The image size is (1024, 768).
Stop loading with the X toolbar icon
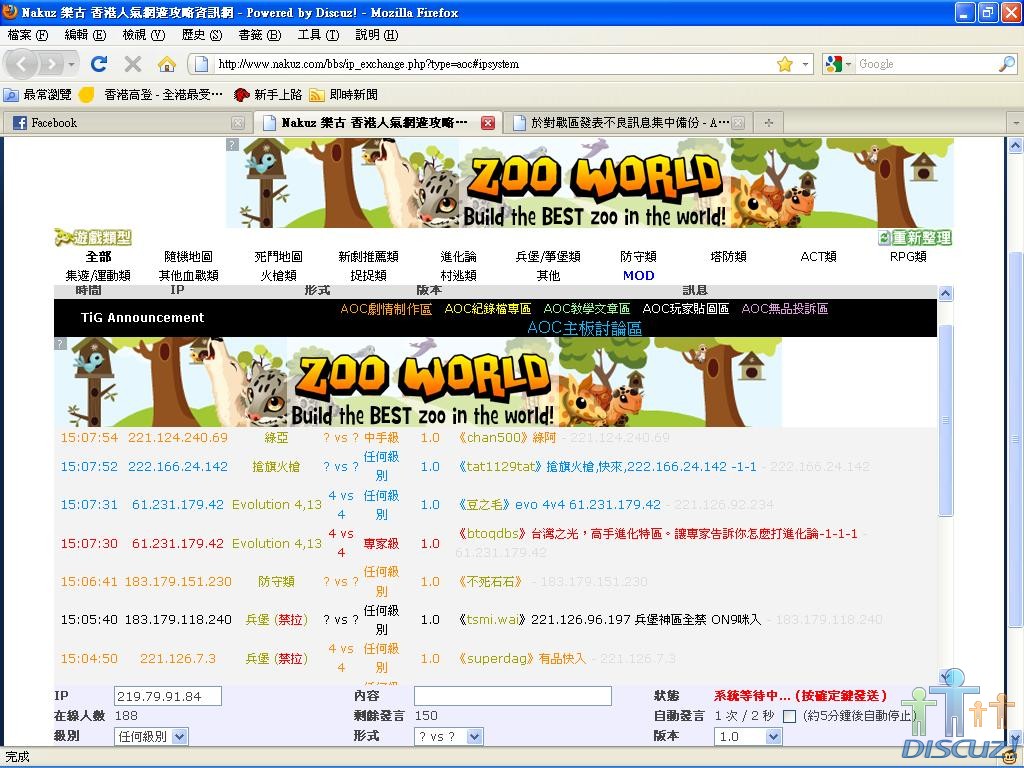[133, 63]
